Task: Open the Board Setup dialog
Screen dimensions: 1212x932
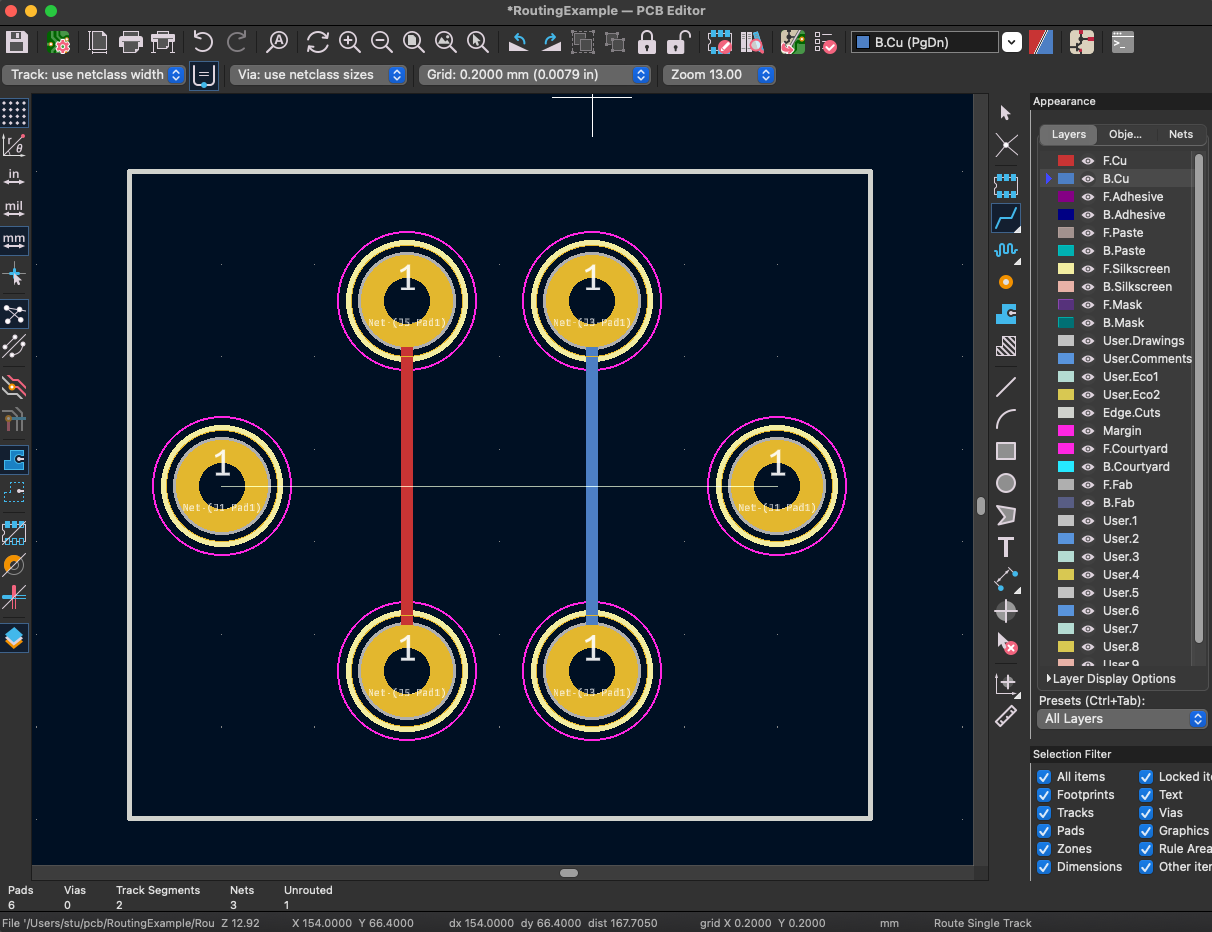Action: (x=58, y=42)
